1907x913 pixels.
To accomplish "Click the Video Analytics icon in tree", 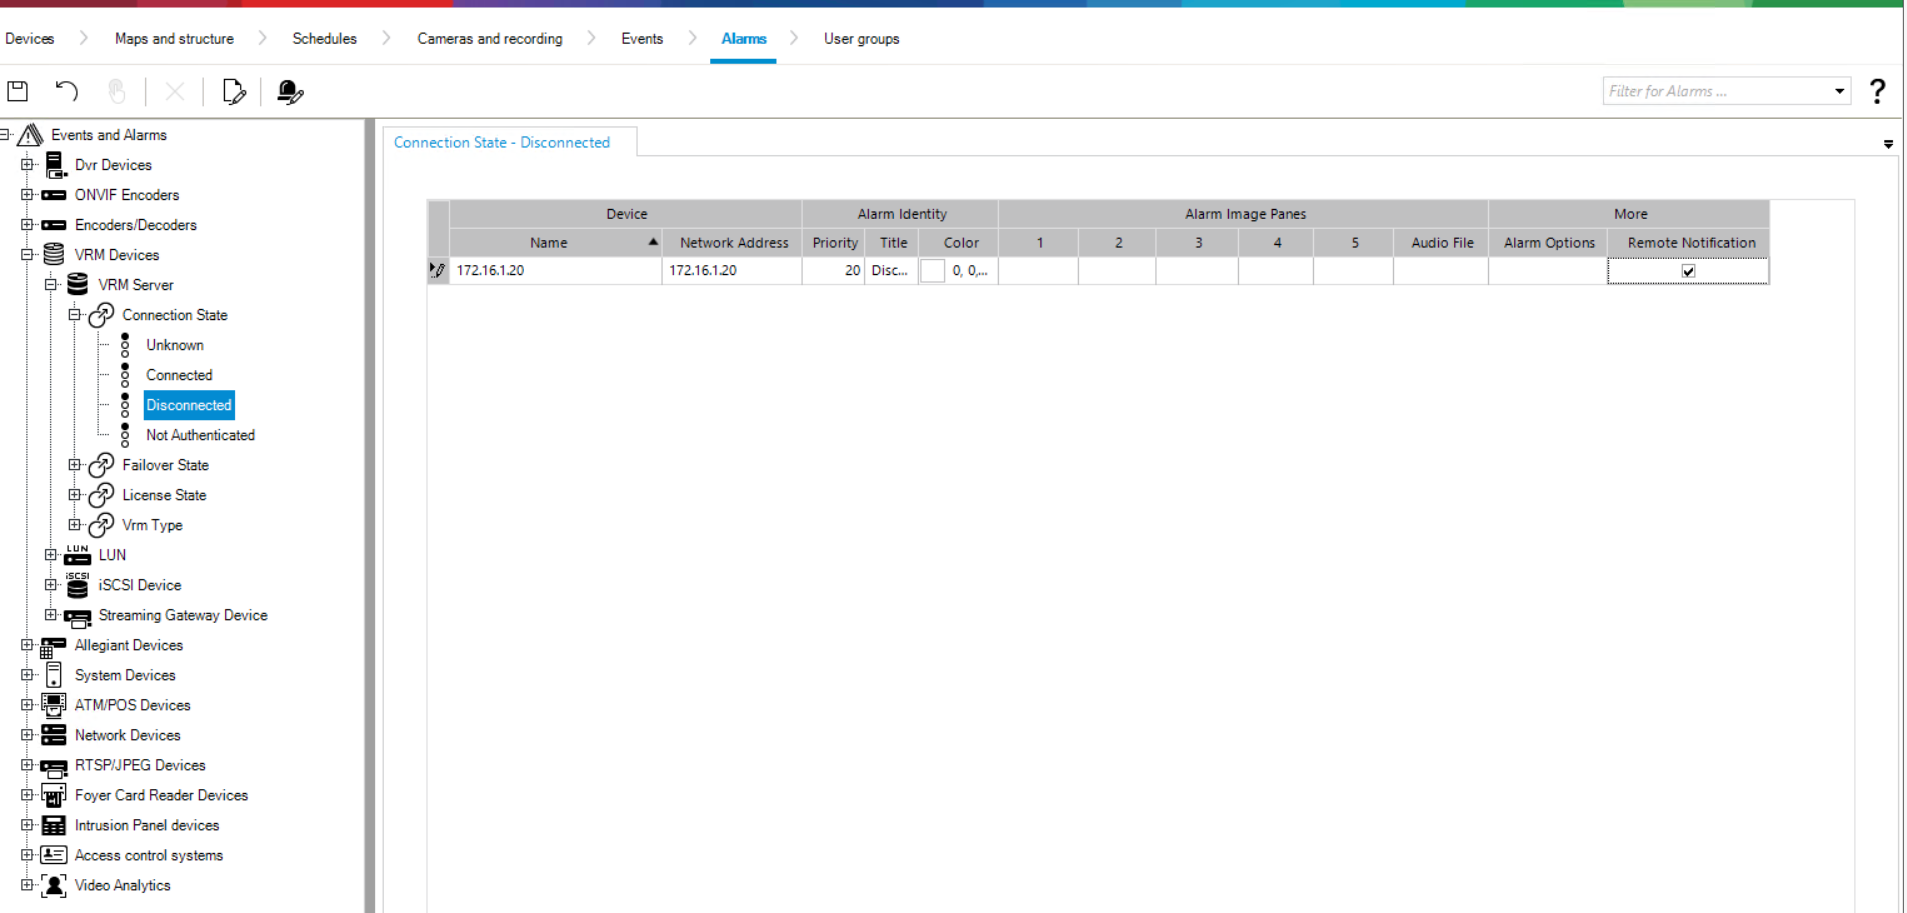I will [54, 885].
